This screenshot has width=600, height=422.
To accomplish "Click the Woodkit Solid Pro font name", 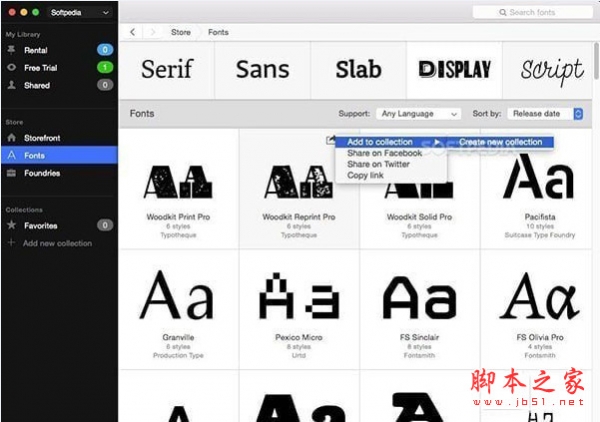I will (x=419, y=217).
